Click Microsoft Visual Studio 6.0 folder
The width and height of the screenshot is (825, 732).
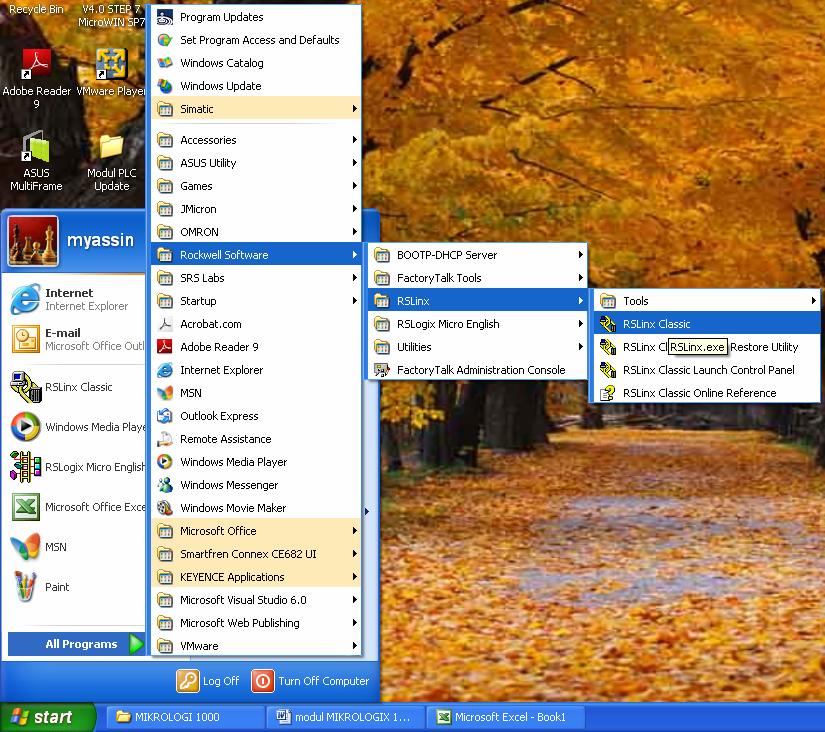point(256,600)
